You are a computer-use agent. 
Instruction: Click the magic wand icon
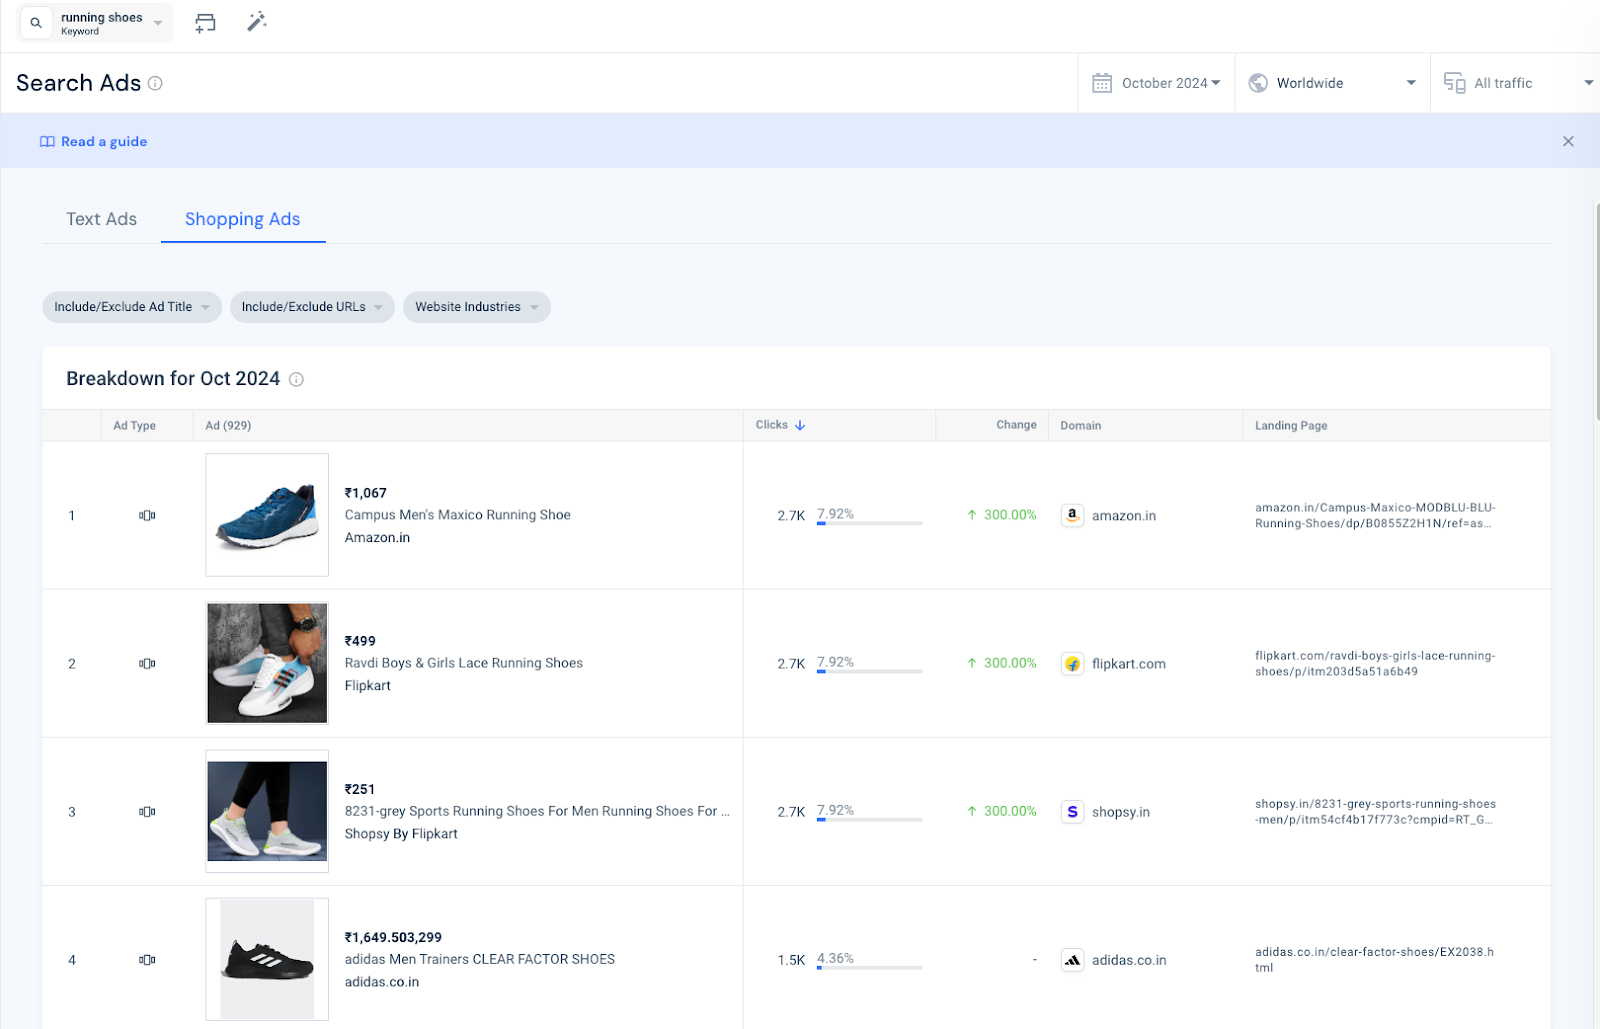click(x=257, y=21)
